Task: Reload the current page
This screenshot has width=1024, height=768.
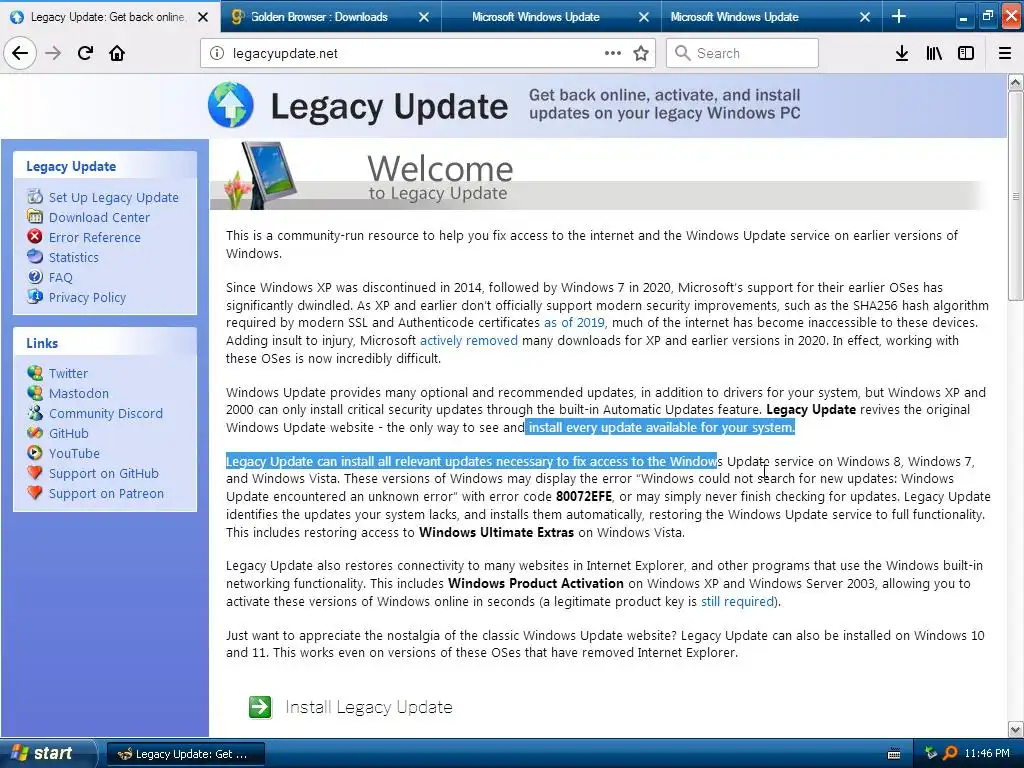Action: pos(85,53)
